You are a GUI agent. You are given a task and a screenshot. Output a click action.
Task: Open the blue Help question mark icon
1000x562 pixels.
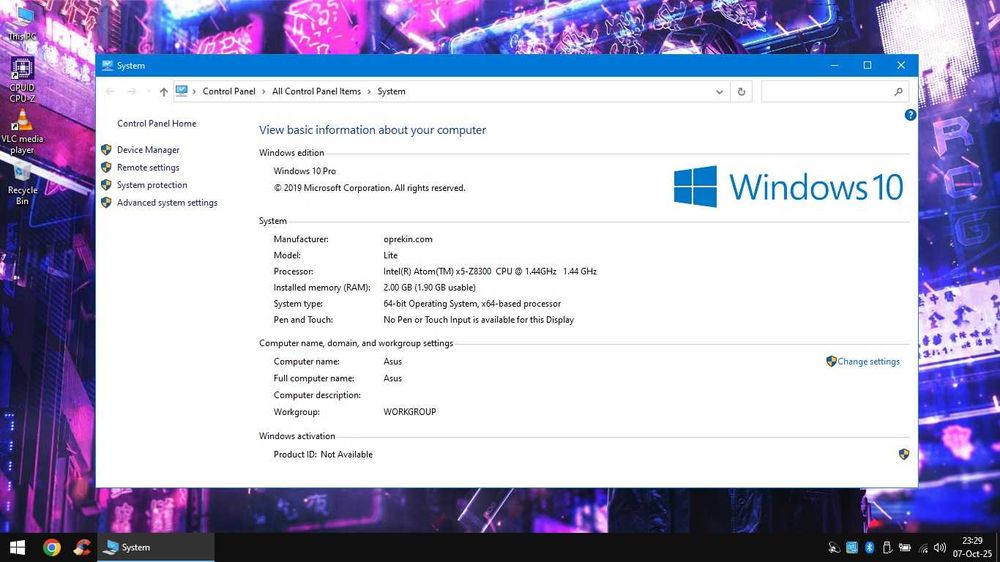910,115
